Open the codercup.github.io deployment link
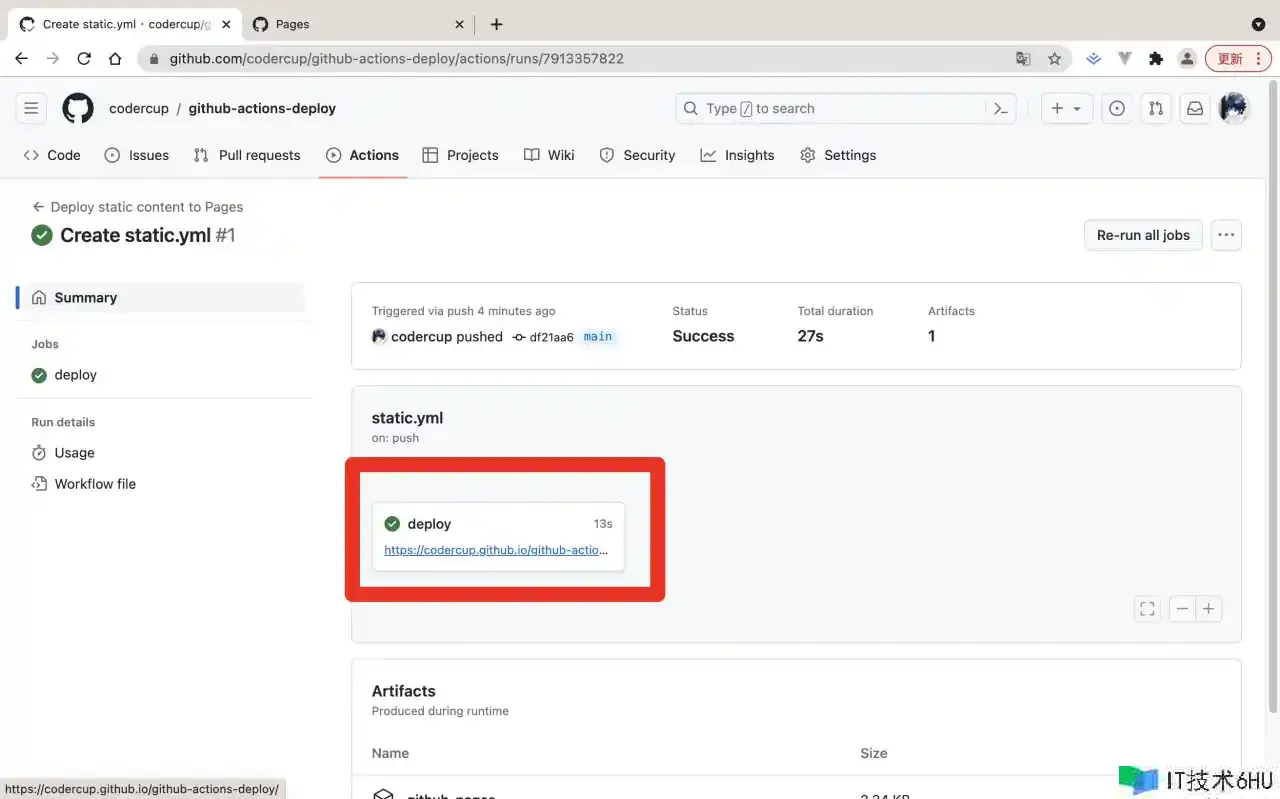 (x=496, y=550)
